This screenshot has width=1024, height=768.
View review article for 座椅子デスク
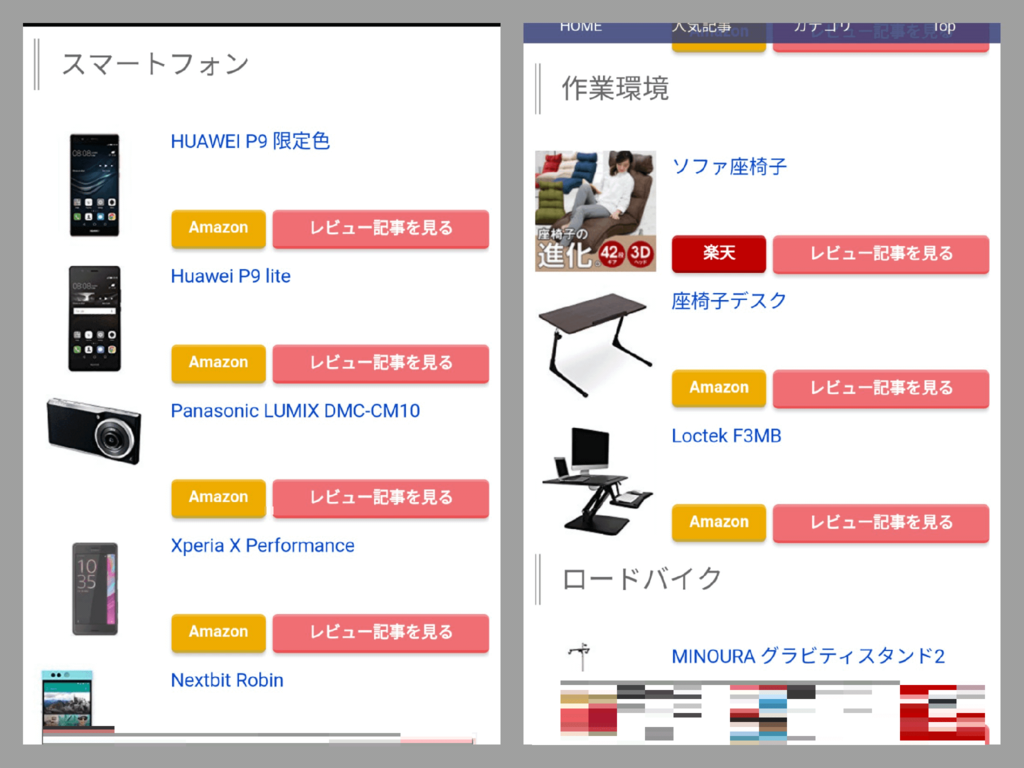[881, 388]
